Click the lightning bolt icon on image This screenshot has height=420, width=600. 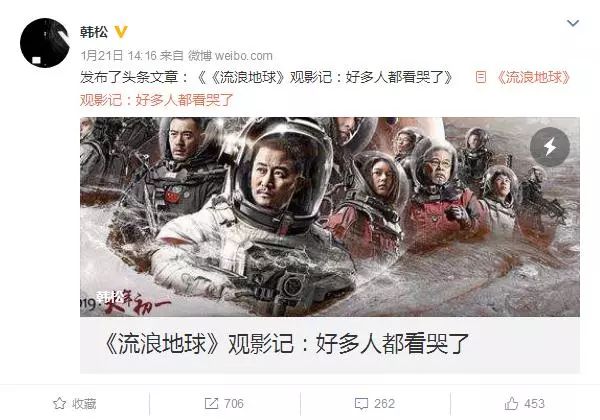click(x=550, y=147)
